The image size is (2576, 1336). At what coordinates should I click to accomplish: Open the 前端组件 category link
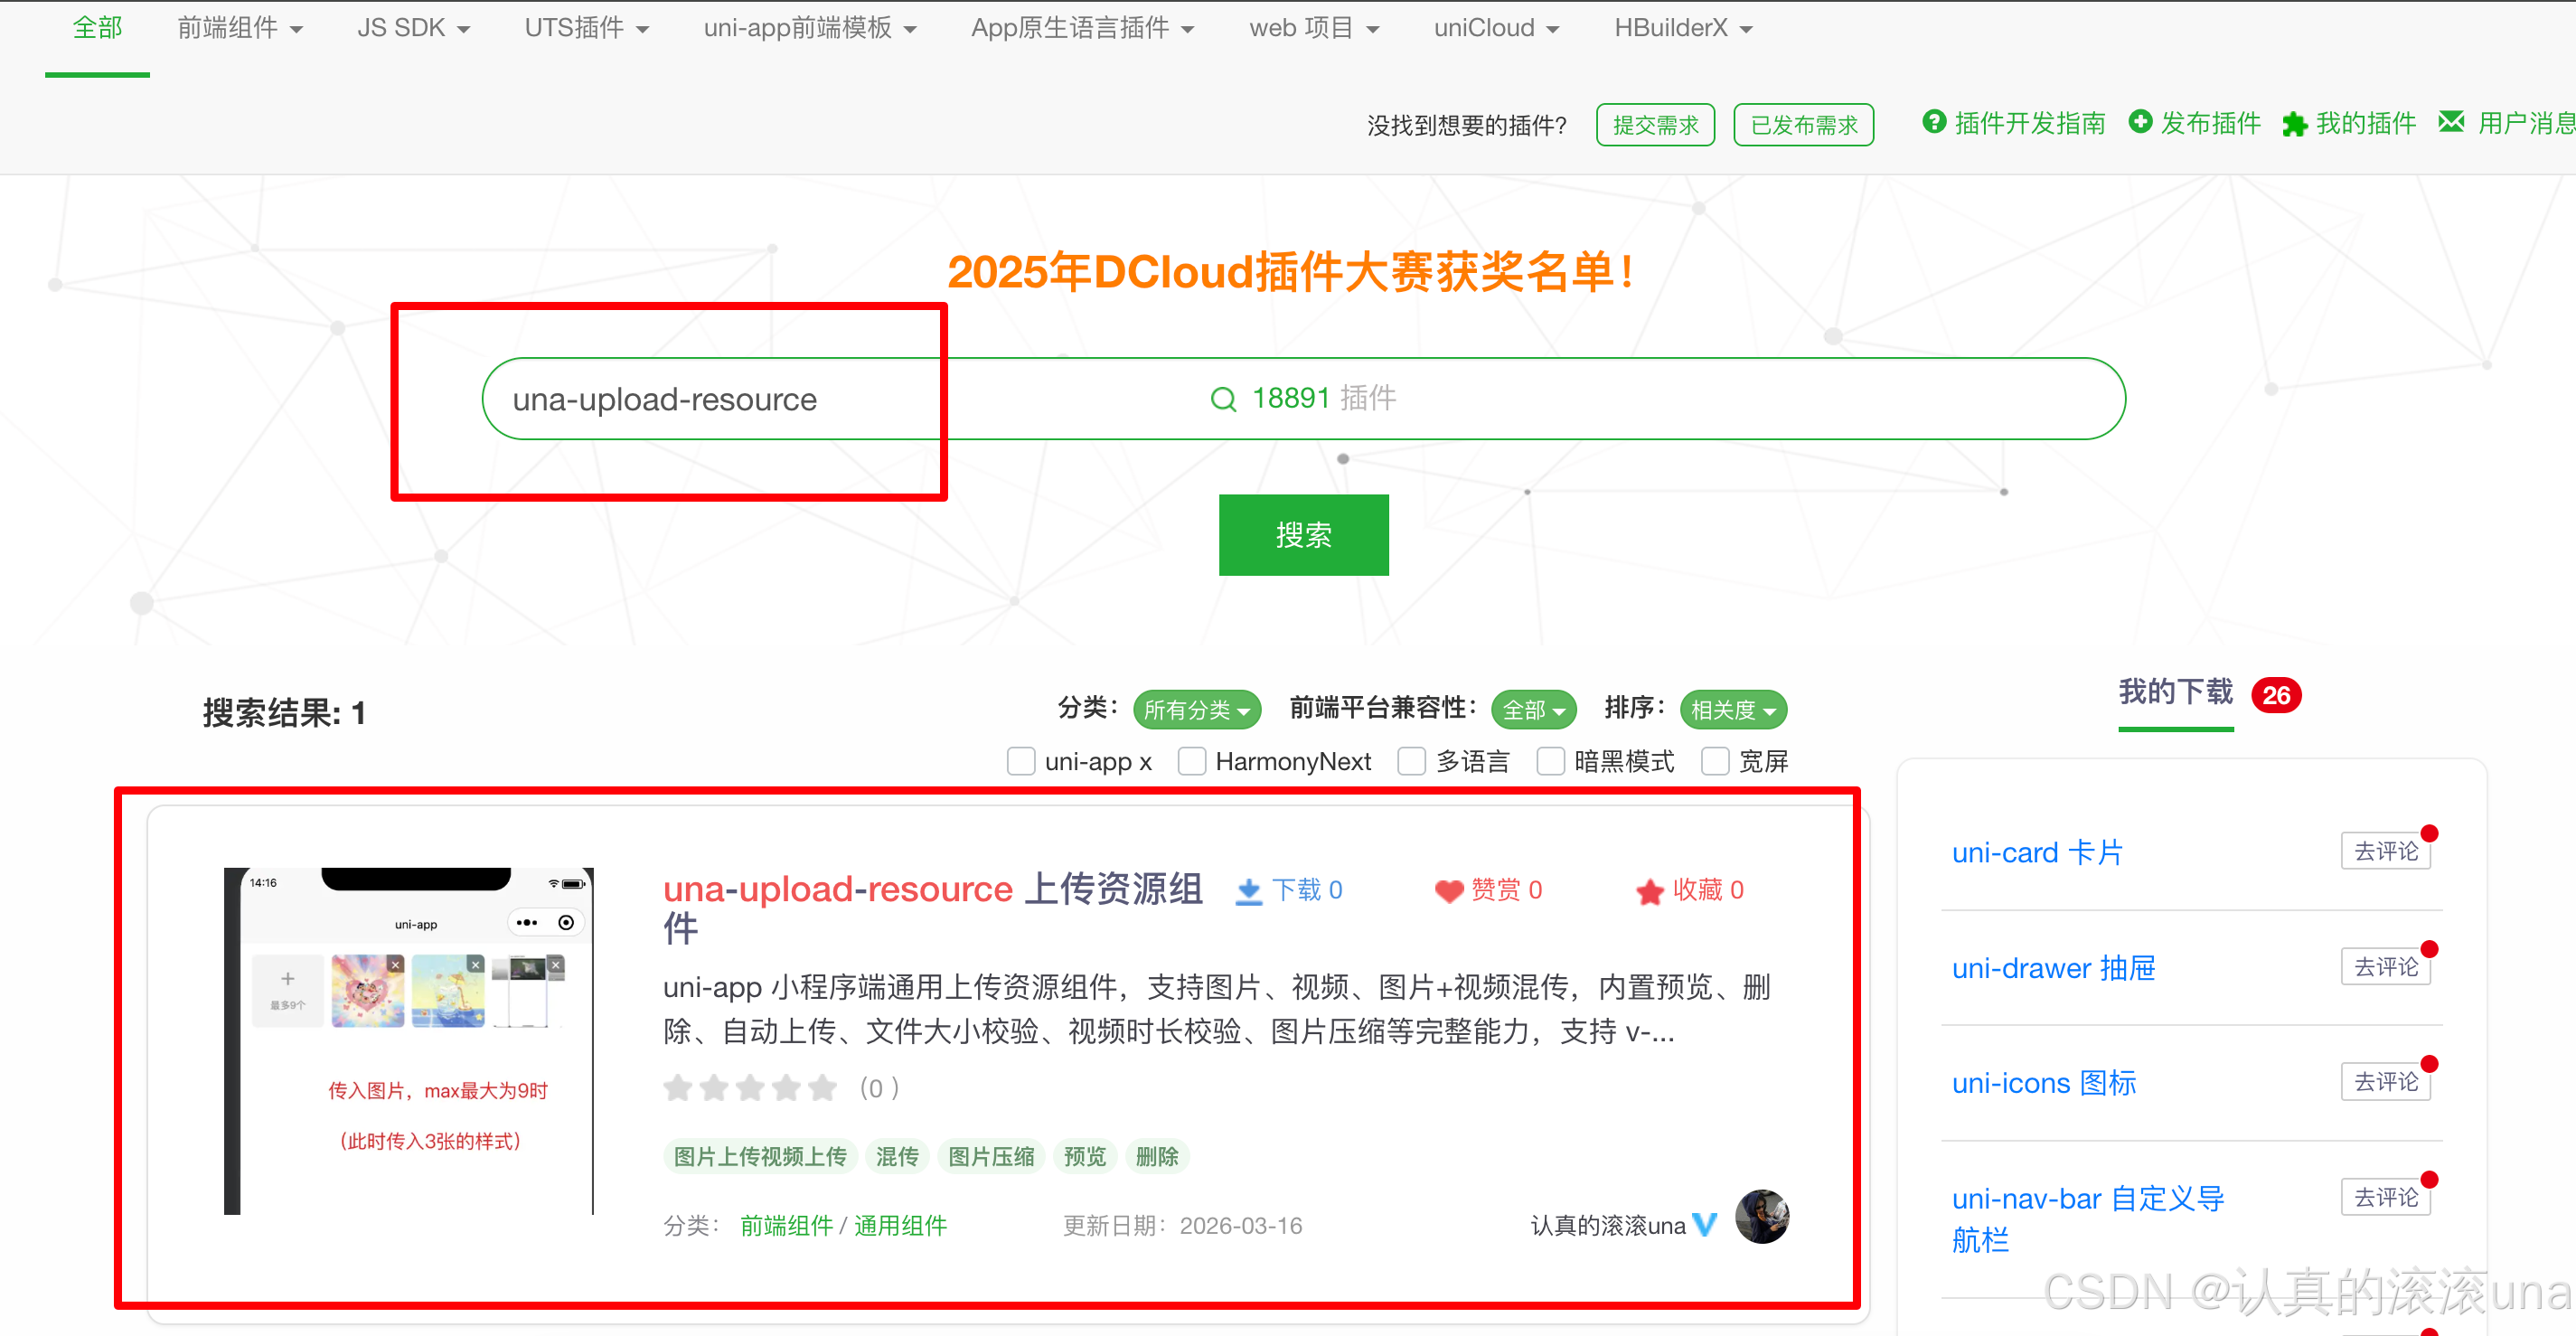tap(787, 1226)
